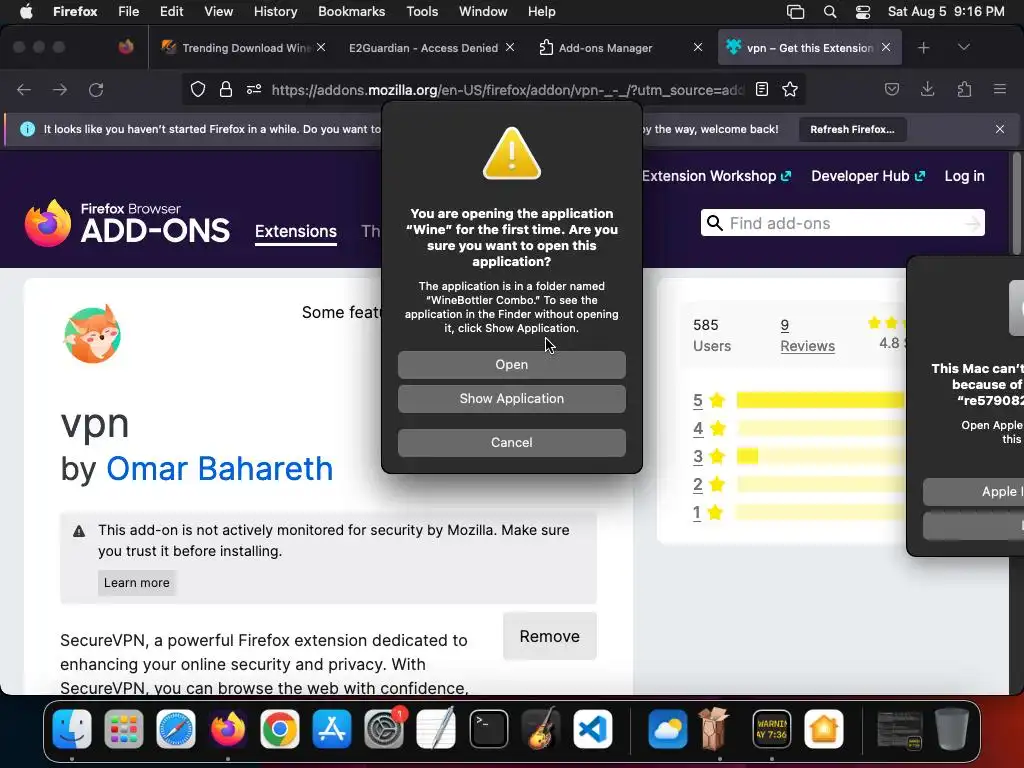This screenshot has width=1024, height=768.
Task: Expand the list all tabs chevron
Action: point(964,47)
